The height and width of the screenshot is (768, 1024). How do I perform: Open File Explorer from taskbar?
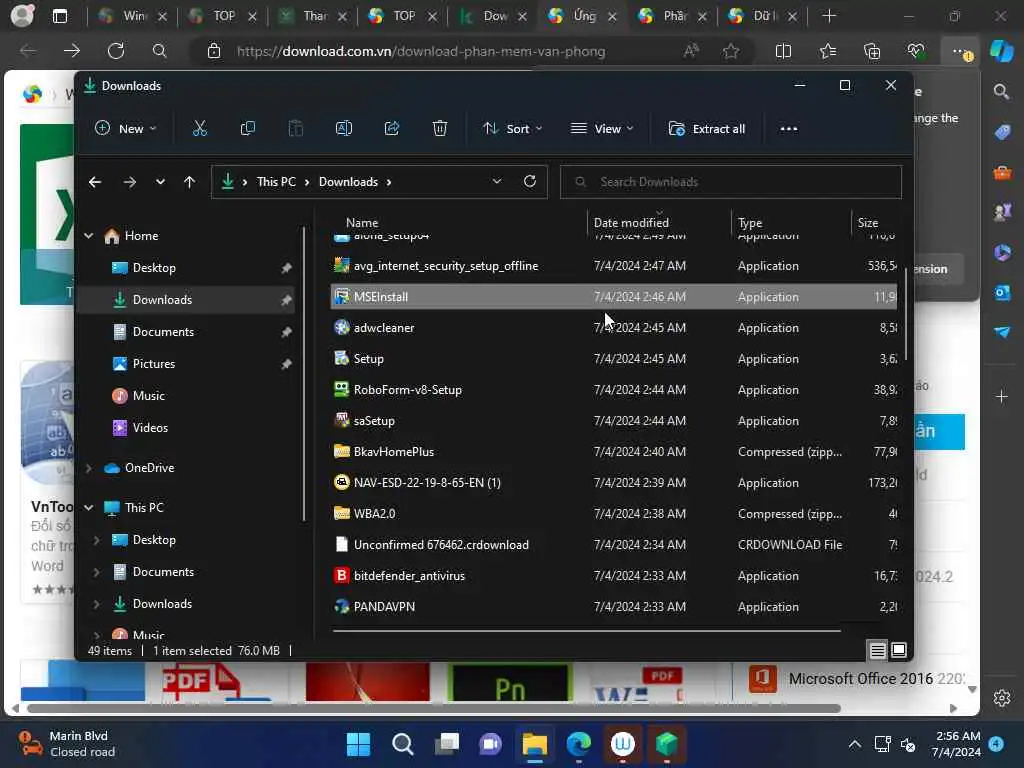coord(534,744)
